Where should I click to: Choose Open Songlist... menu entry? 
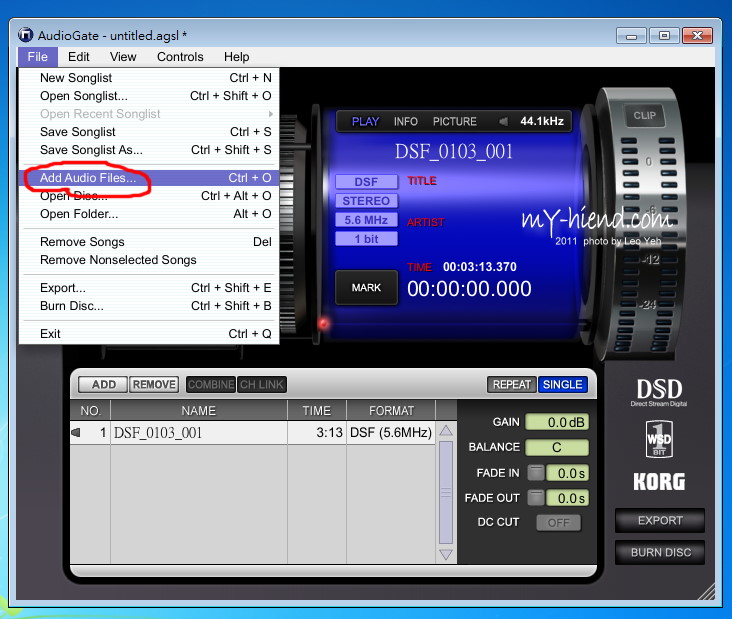click(149, 96)
